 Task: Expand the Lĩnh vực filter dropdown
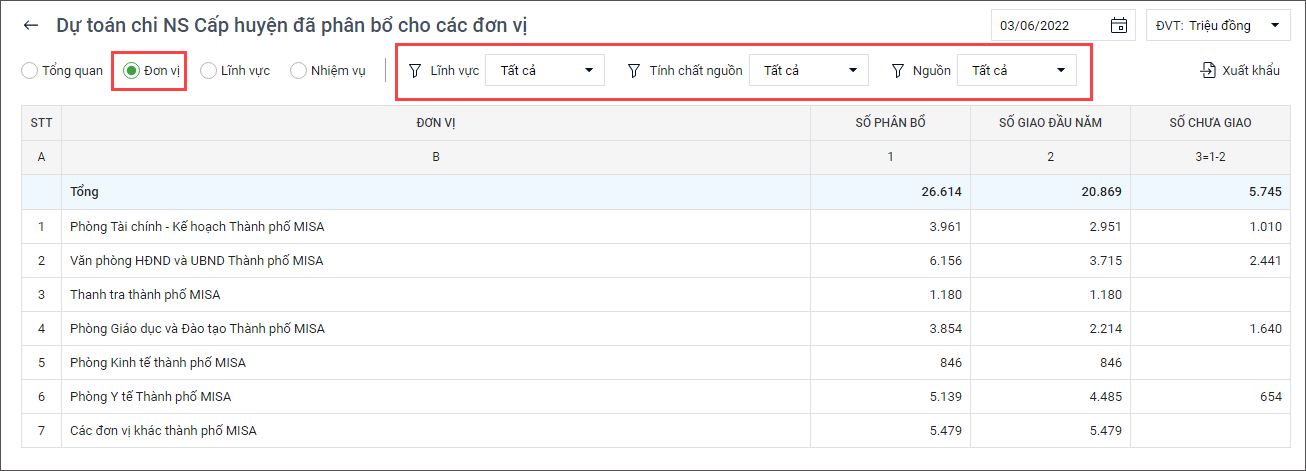pos(545,70)
